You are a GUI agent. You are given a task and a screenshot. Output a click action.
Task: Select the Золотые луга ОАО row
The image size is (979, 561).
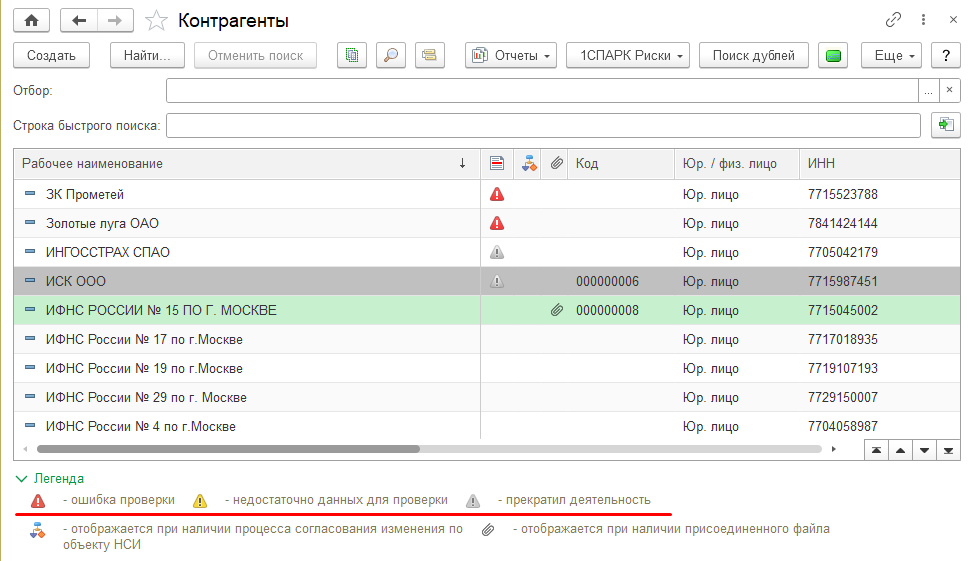[x=487, y=223]
